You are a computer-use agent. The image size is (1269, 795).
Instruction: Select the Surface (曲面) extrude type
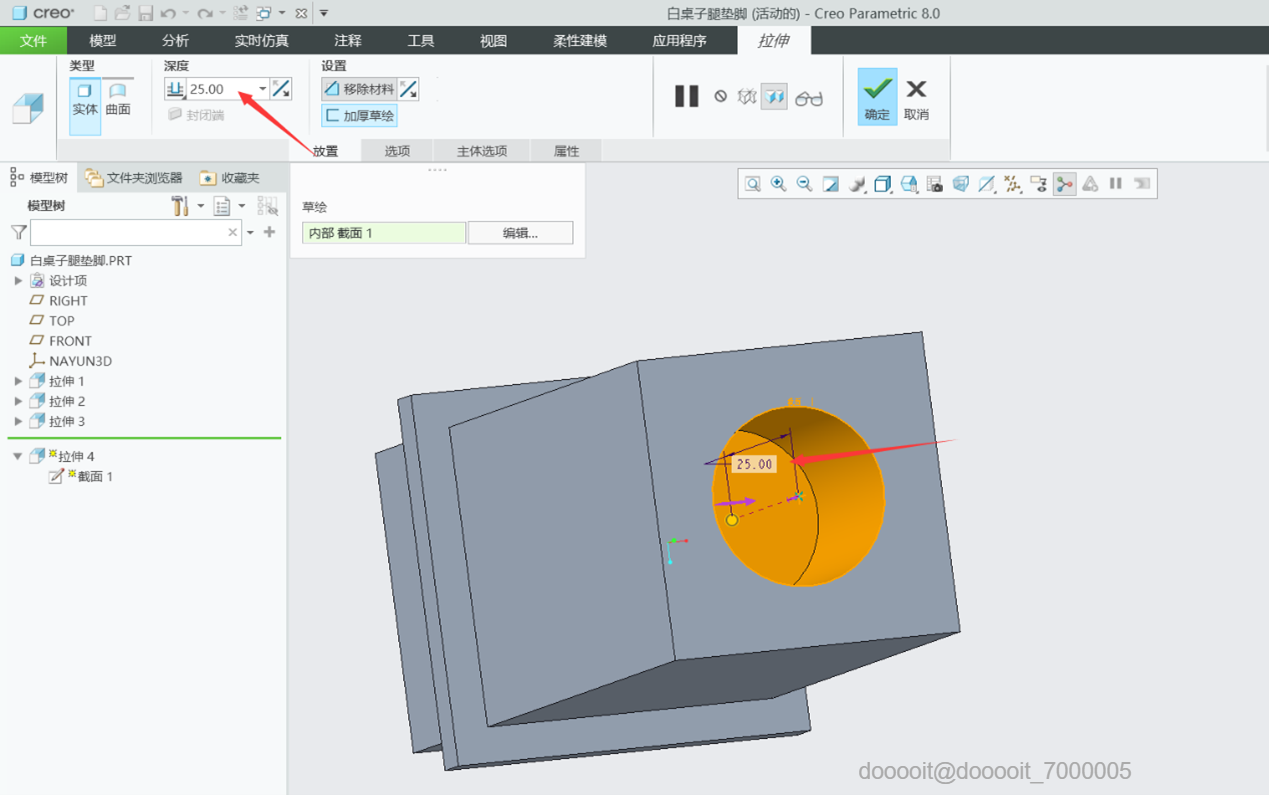pyautogui.click(x=118, y=99)
